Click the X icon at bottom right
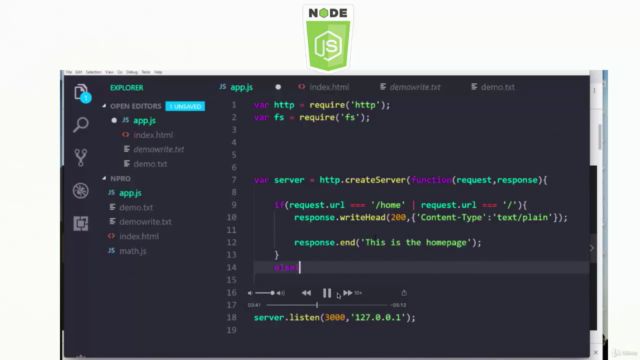The image size is (640, 360). coord(596,352)
